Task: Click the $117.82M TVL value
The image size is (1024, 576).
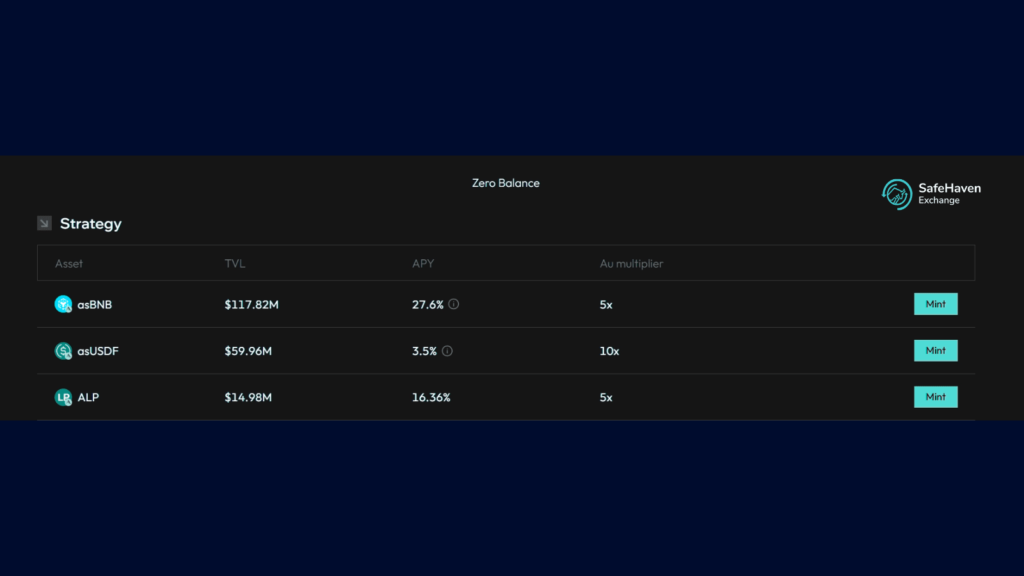Action: click(x=251, y=305)
